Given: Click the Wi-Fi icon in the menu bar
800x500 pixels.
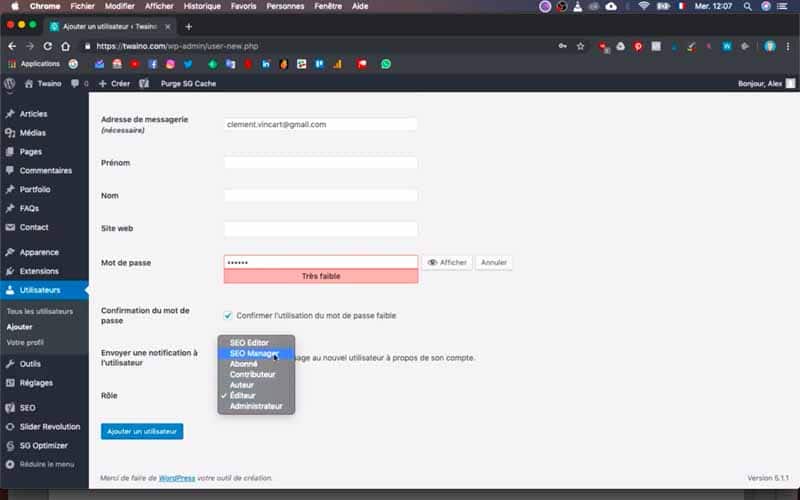Looking at the screenshot, I should tap(644, 6).
